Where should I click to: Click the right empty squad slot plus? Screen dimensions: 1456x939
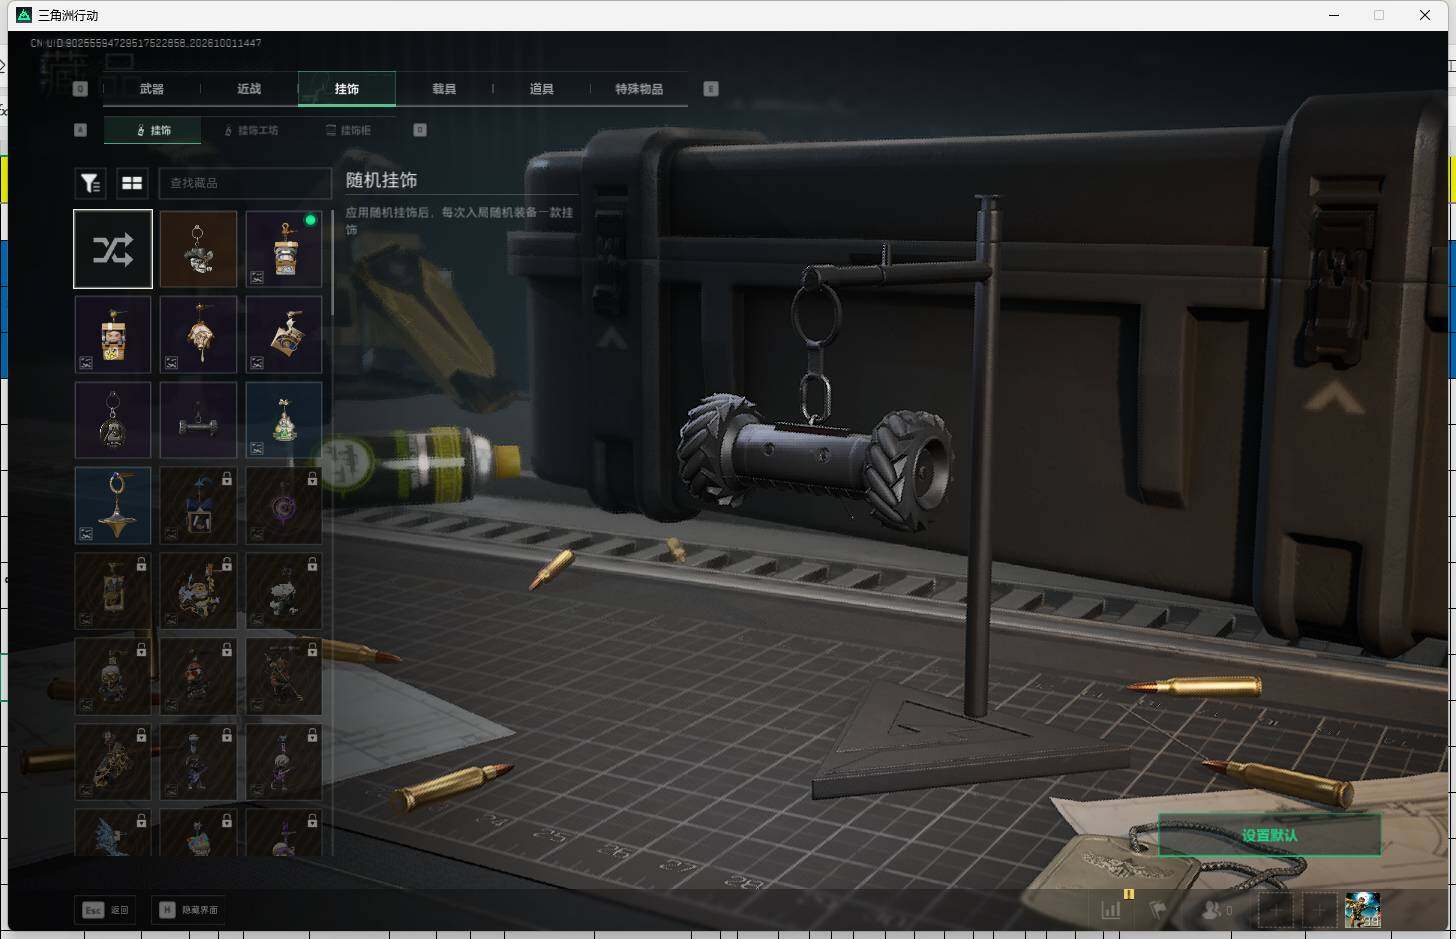coord(1319,910)
